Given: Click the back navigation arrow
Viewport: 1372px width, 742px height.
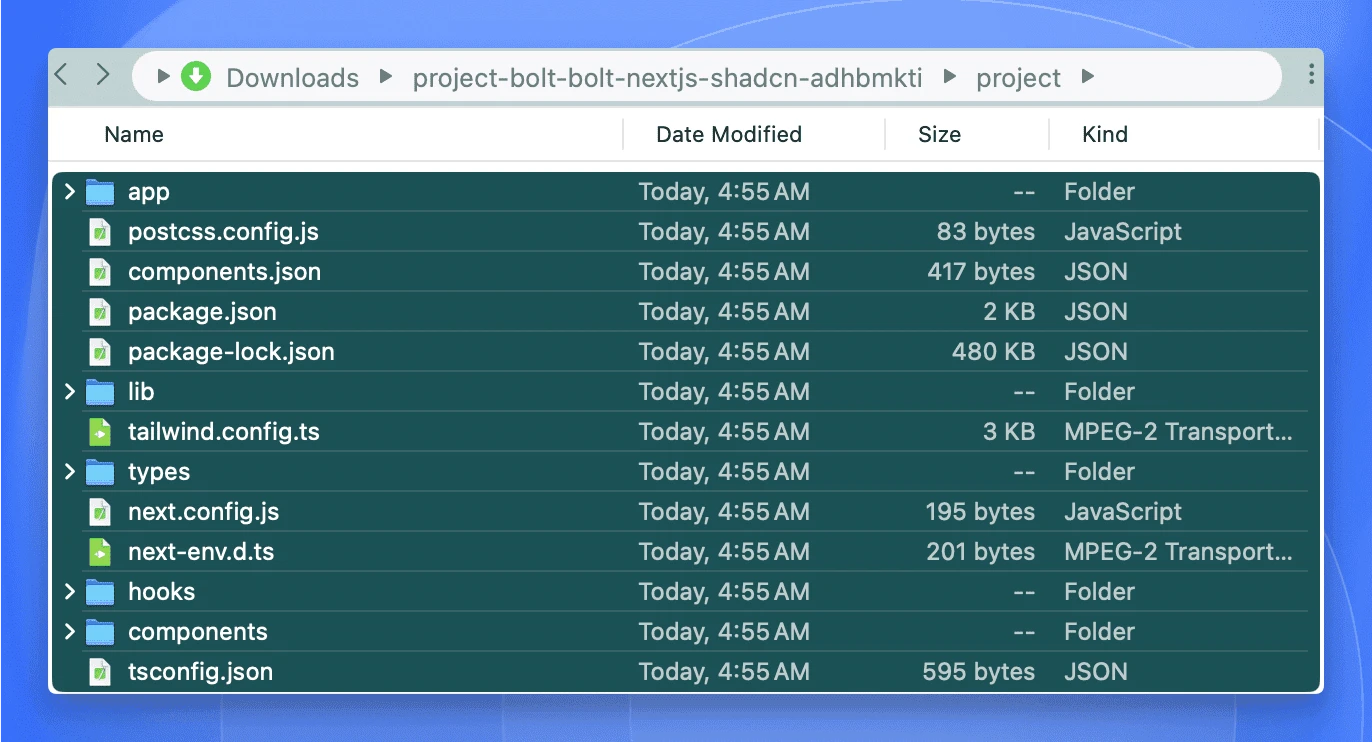Looking at the screenshot, I should [x=62, y=75].
